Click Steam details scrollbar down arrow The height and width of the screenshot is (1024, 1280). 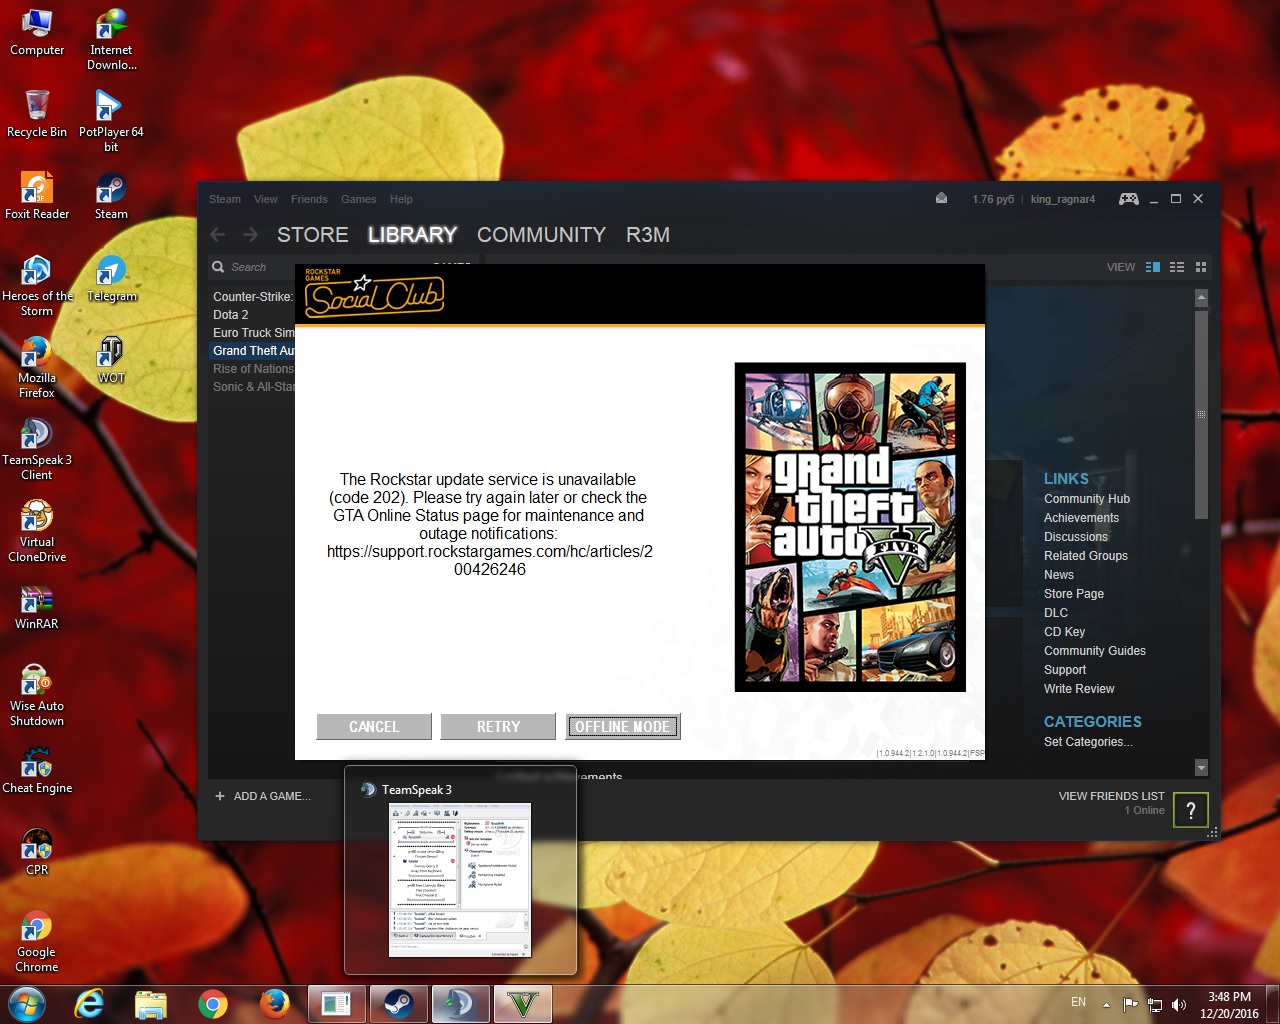(1201, 768)
